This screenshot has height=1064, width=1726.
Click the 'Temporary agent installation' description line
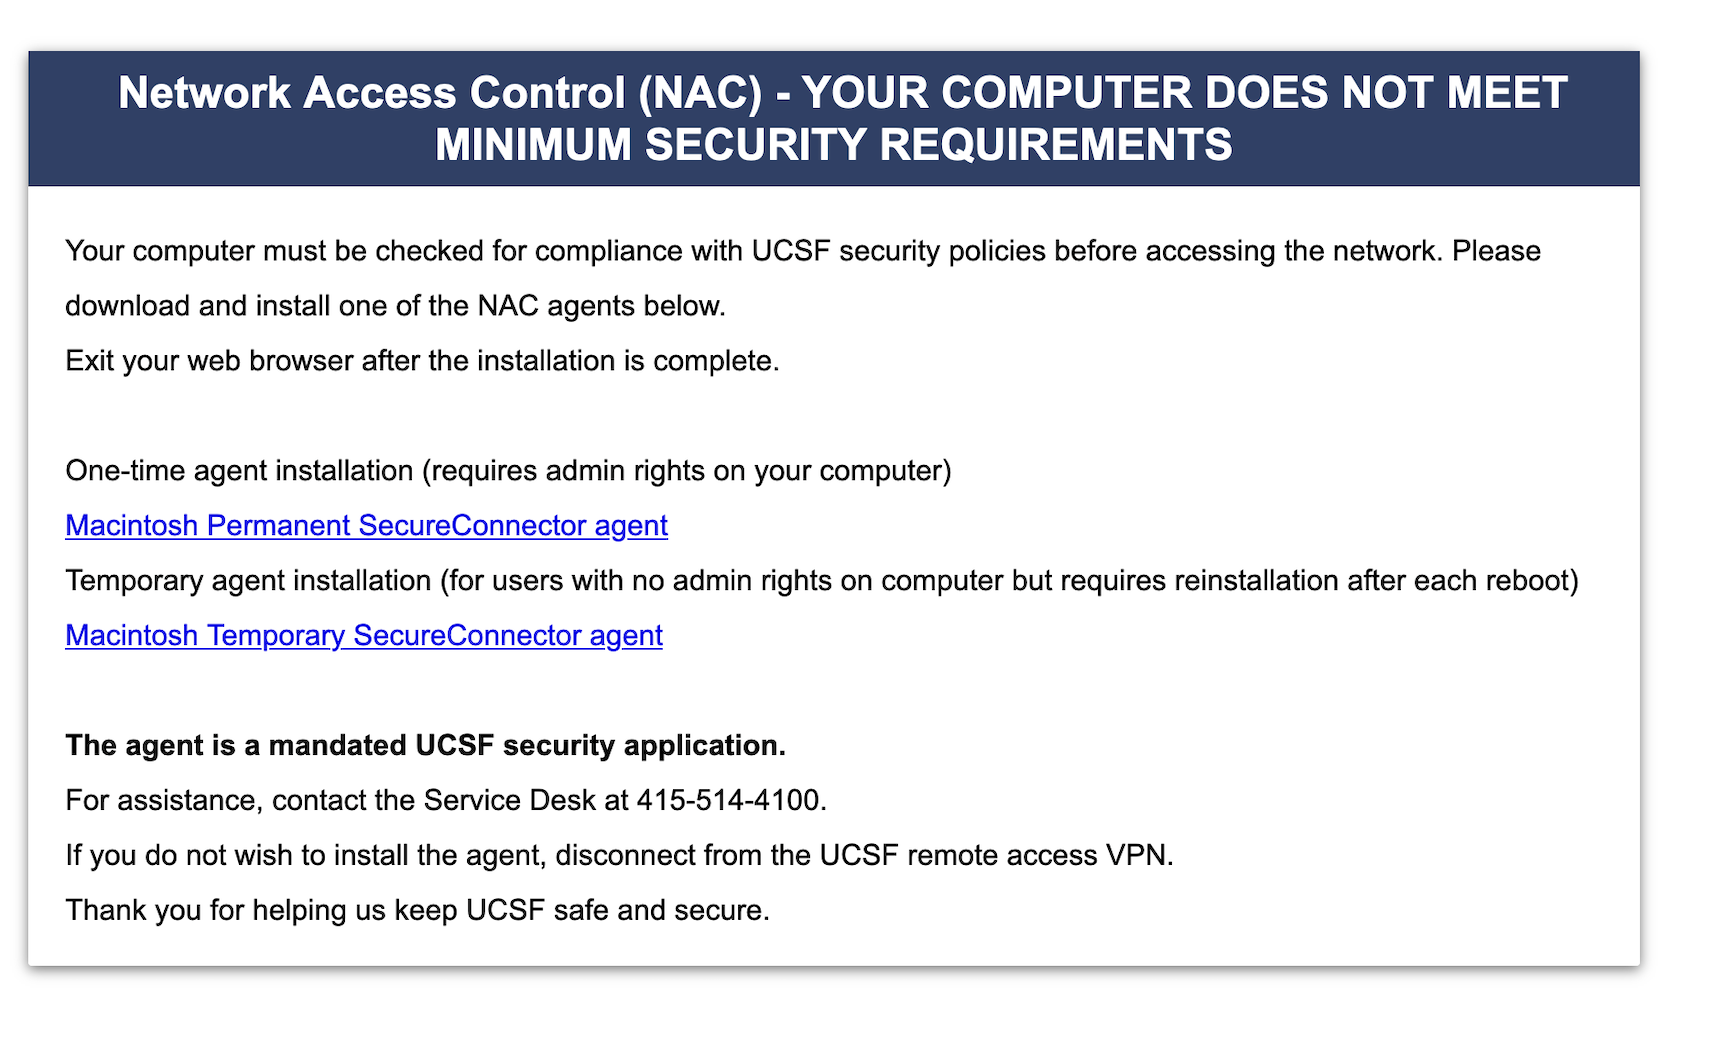250,581
